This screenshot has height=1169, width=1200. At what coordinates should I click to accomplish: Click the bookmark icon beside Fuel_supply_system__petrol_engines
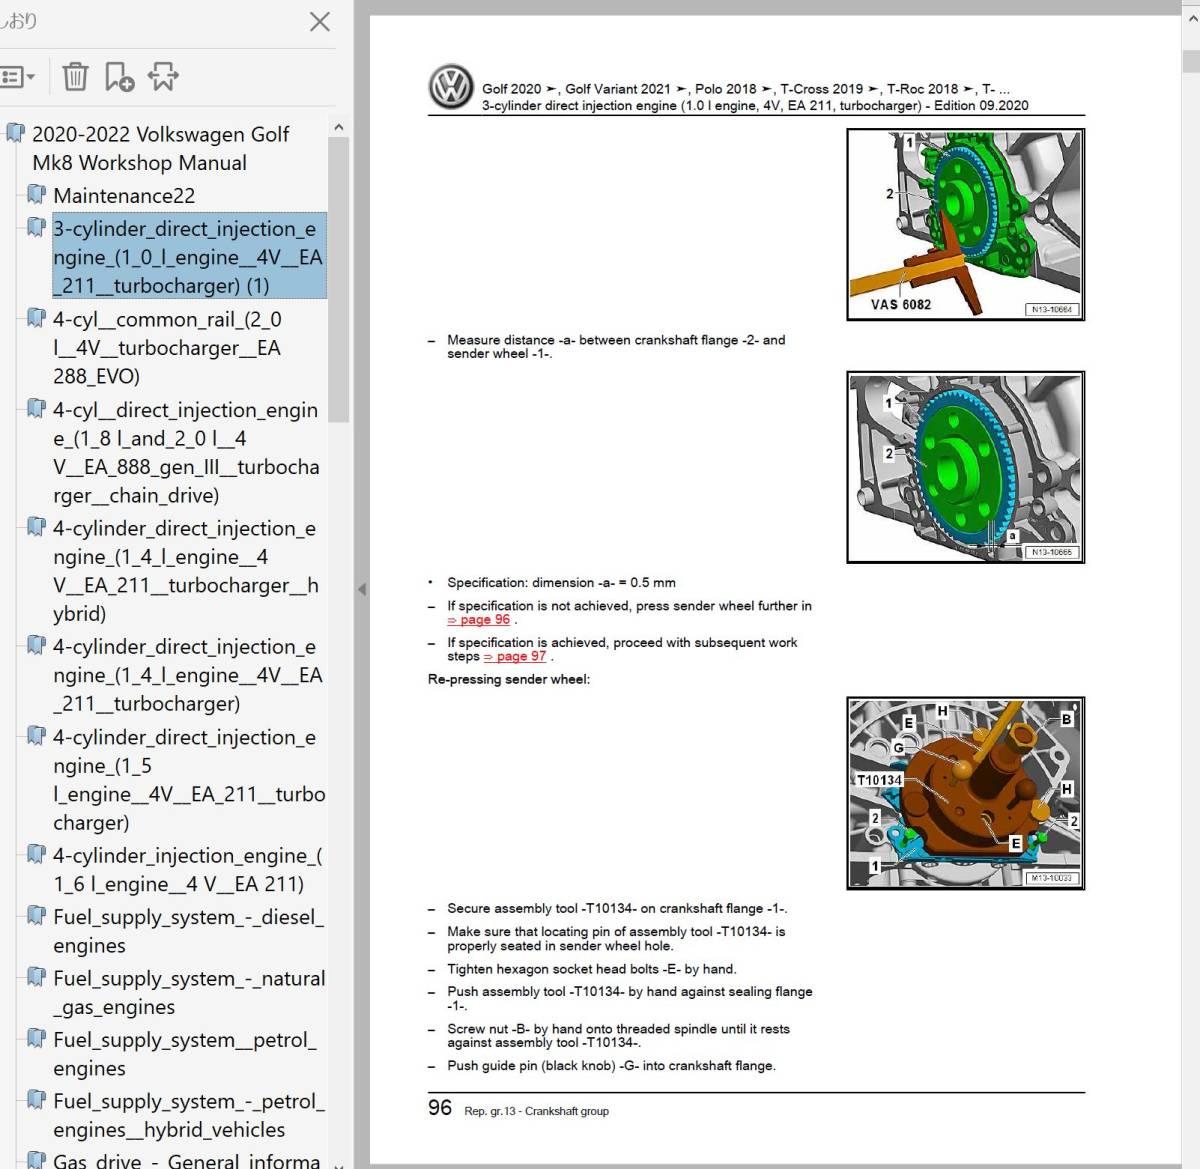click(37, 1038)
